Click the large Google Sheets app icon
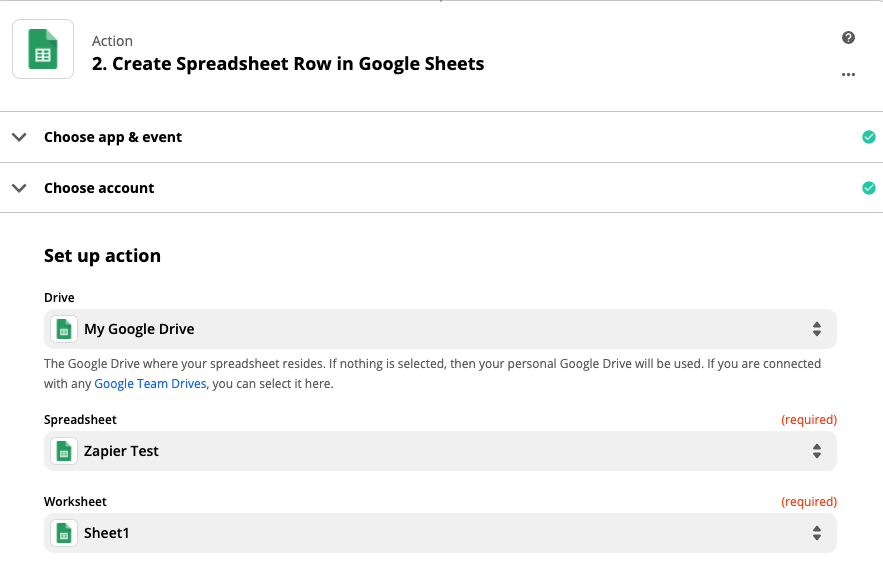 [43, 49]
